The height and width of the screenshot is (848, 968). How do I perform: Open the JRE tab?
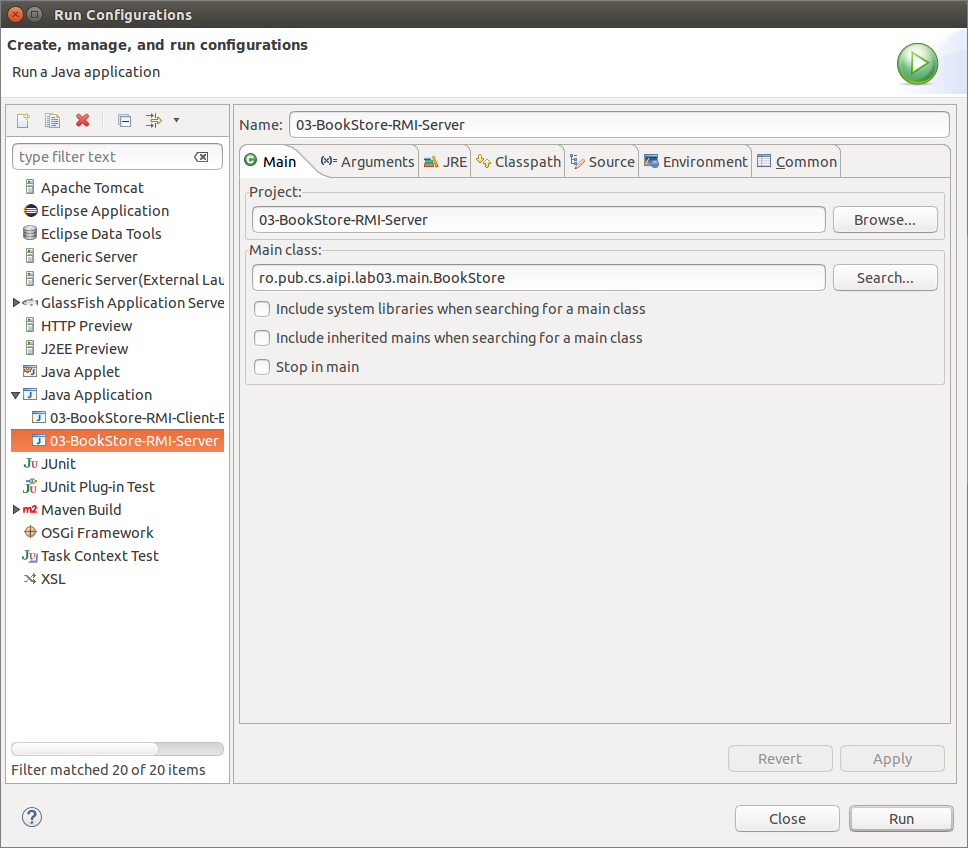pos(445,162)
